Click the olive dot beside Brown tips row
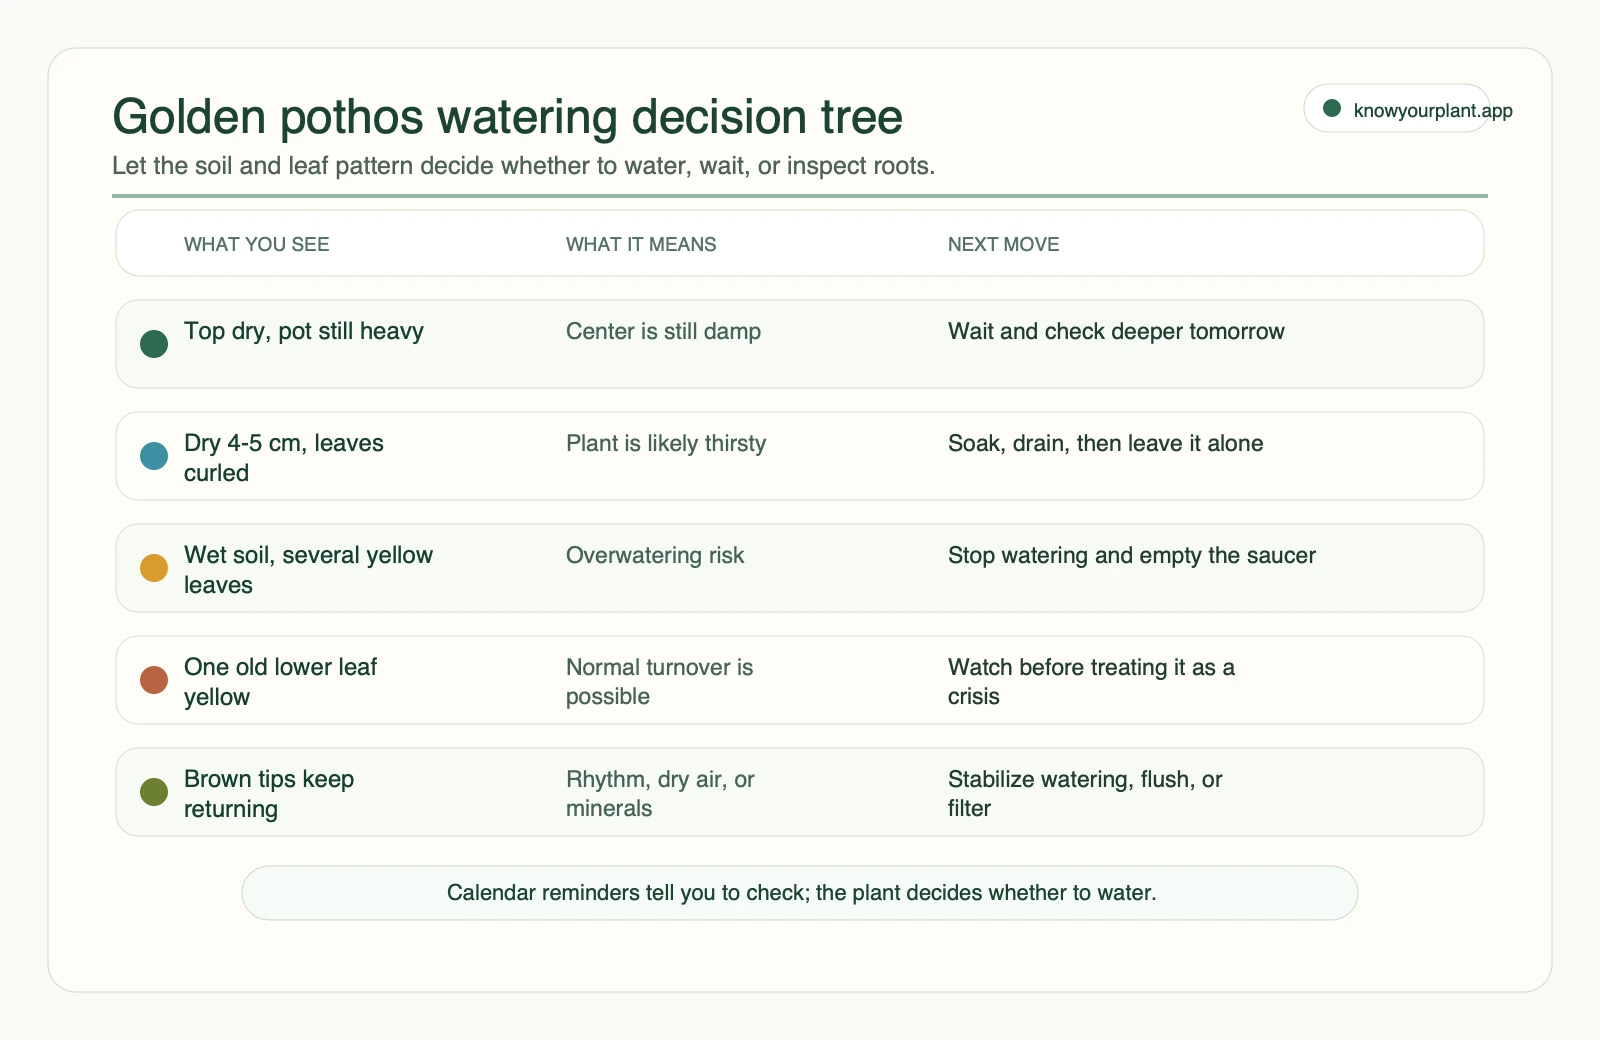The width and height of the screenshot is (1600, 1040). pos(154,792)
